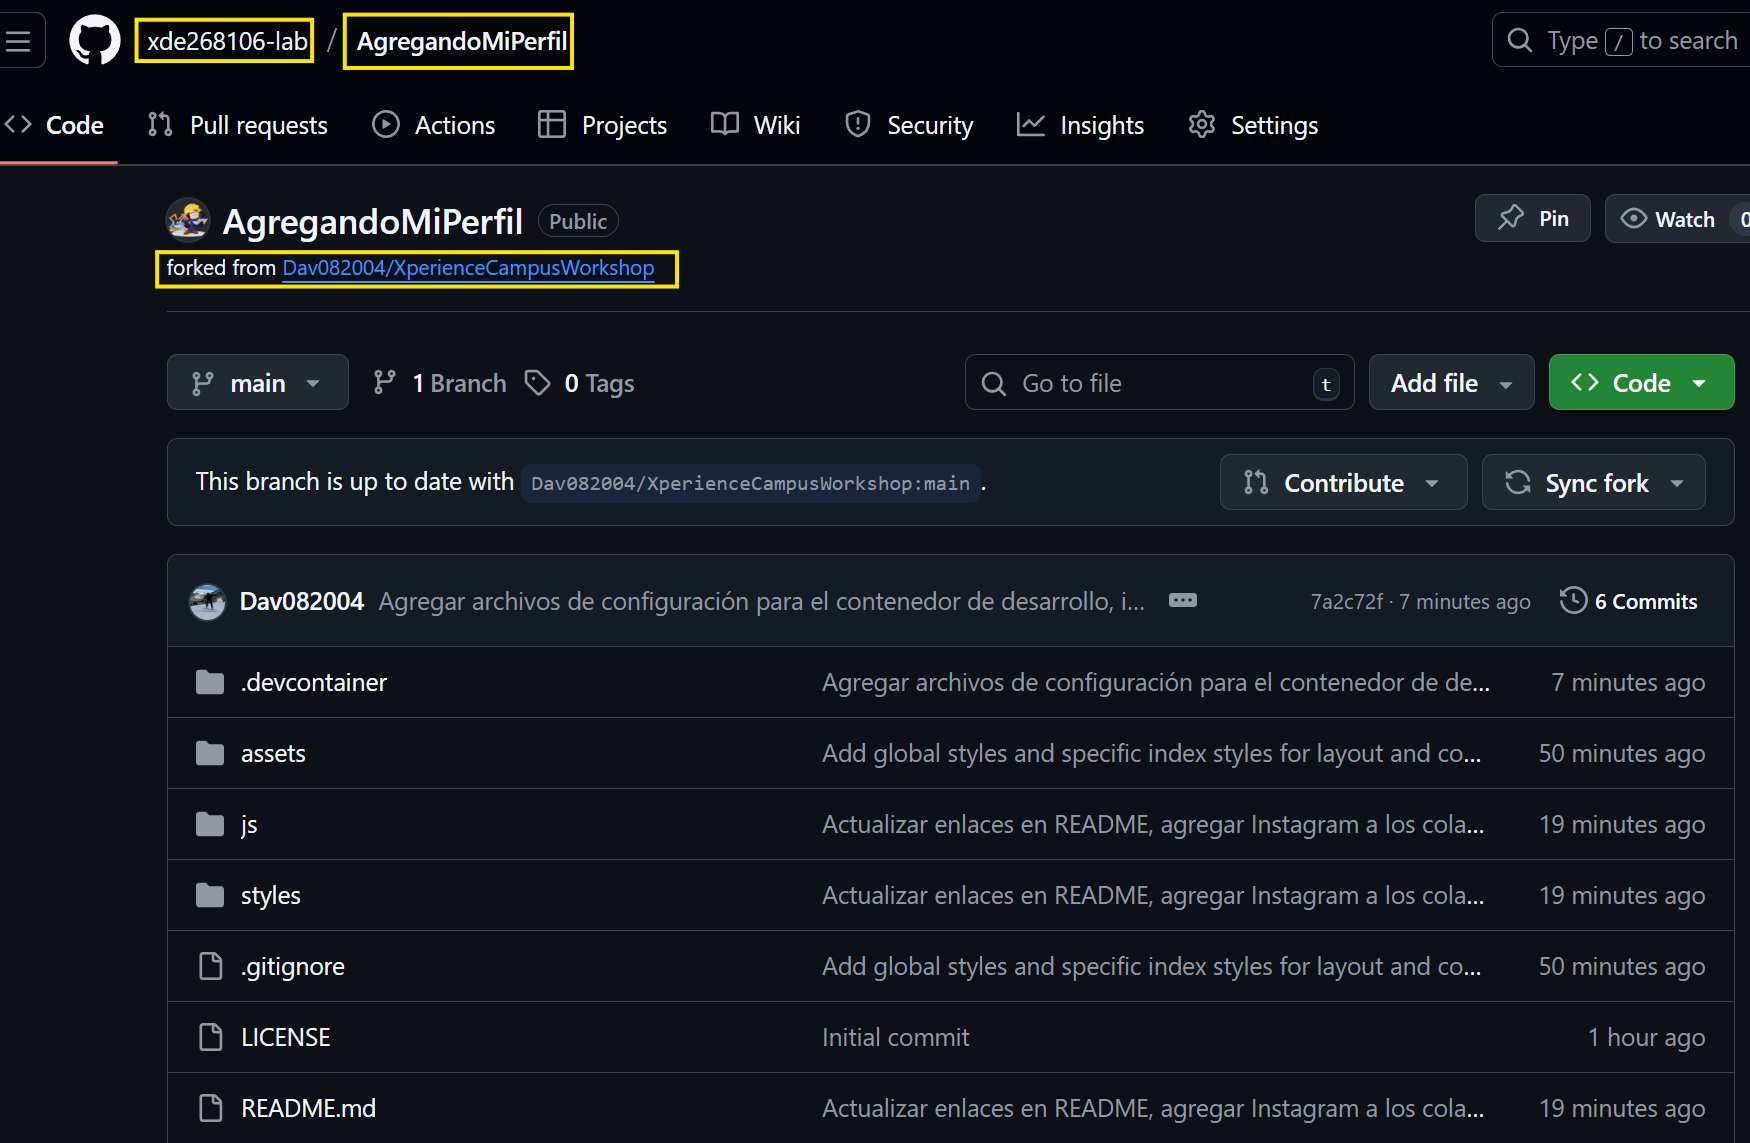Open the main branch selector dropdown
The height and width of the screenshot is (1143, 1750).
click(257, 382)
